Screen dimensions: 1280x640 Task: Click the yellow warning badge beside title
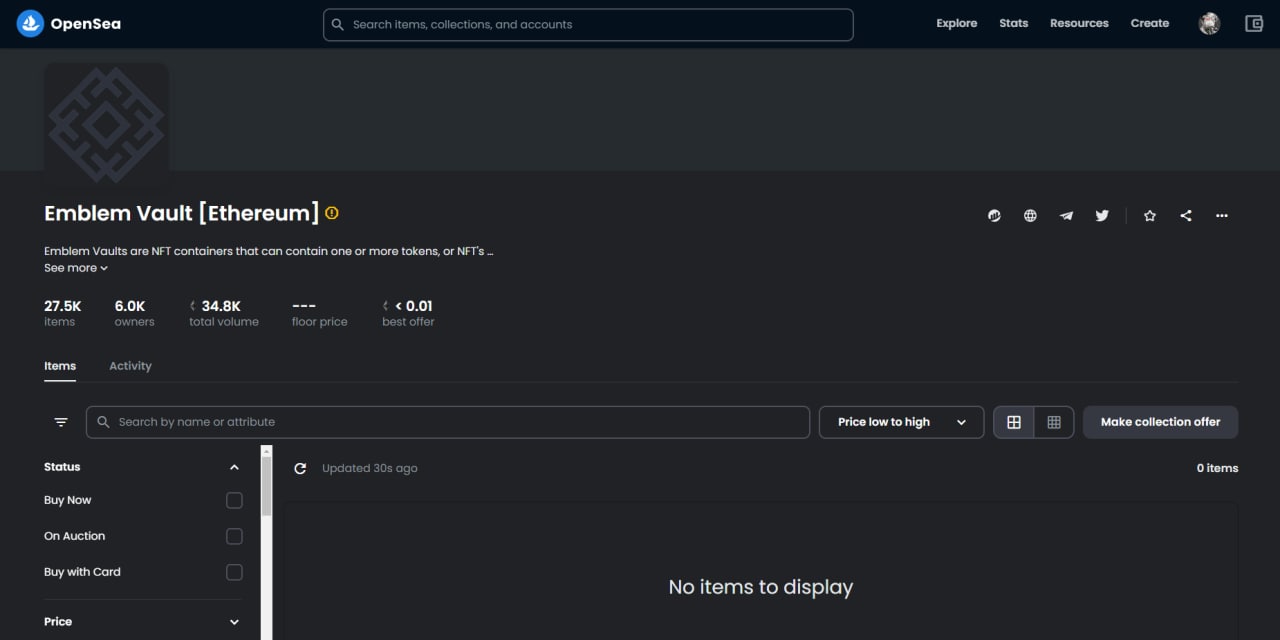click(x=332, y=213)
